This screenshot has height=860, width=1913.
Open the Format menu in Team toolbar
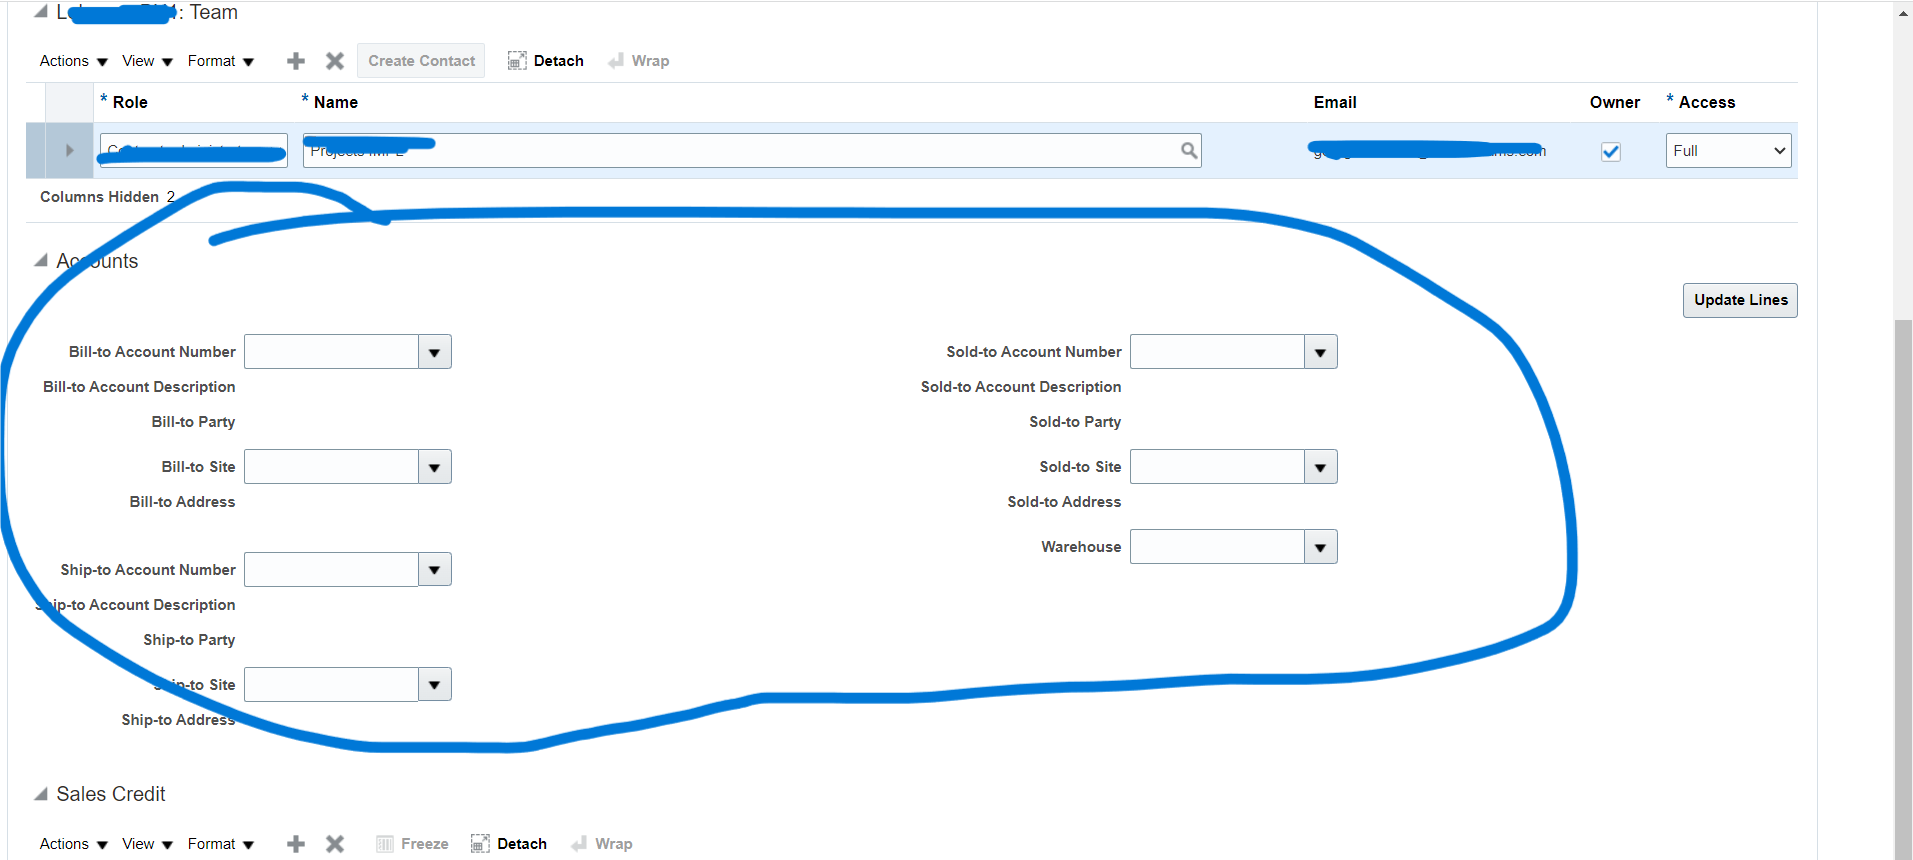click(221, 61)
